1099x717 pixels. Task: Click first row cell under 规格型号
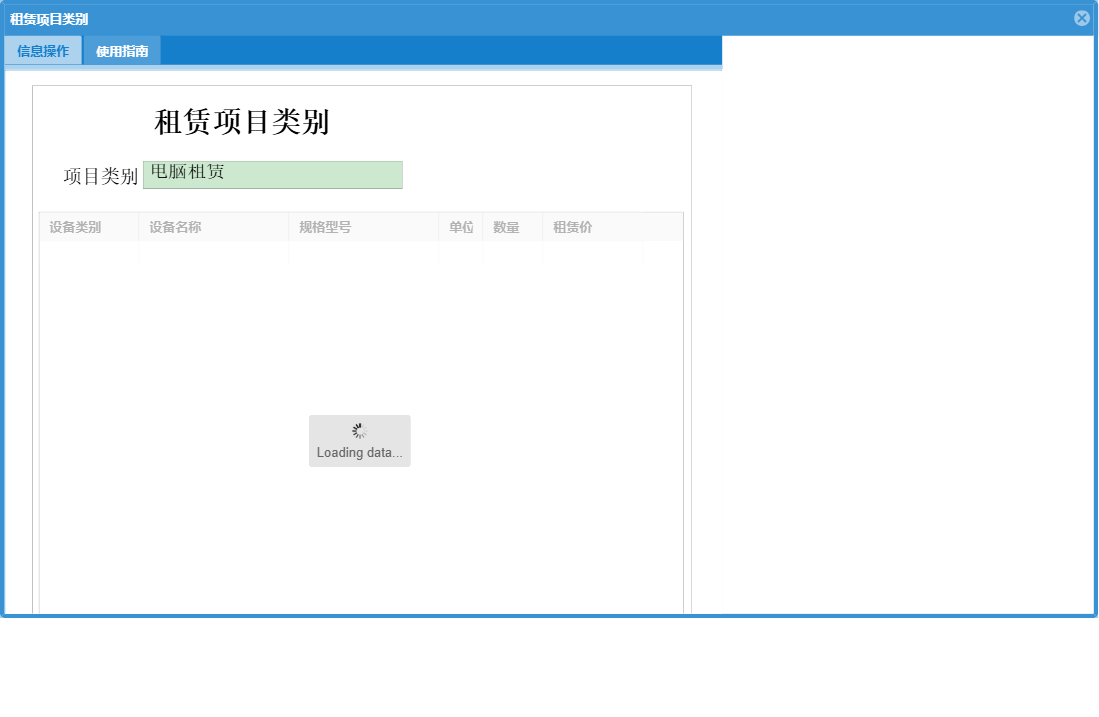point(363,254)
